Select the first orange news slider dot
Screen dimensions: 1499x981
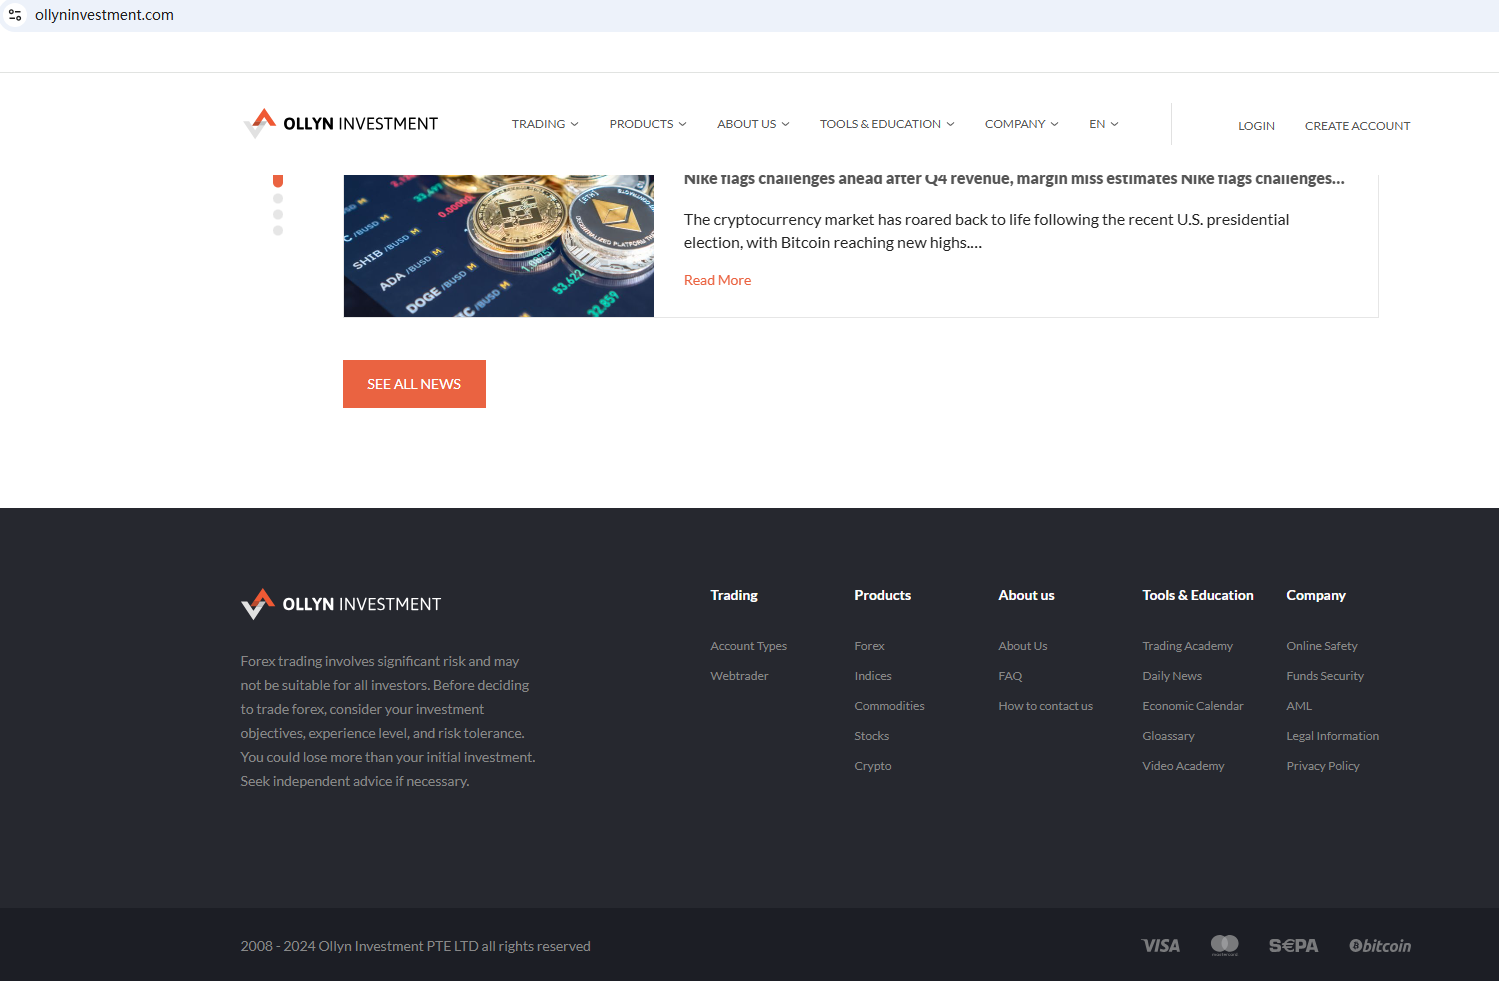(x=278, y=180)
